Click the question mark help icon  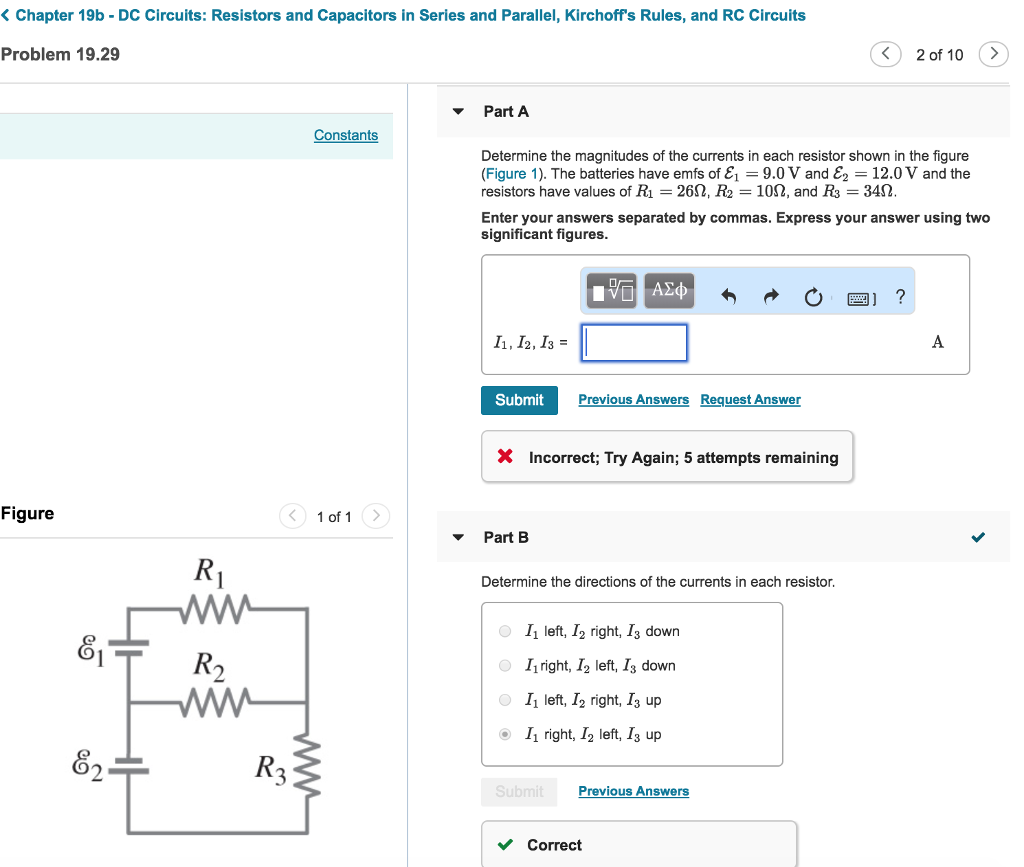point(901,296)
